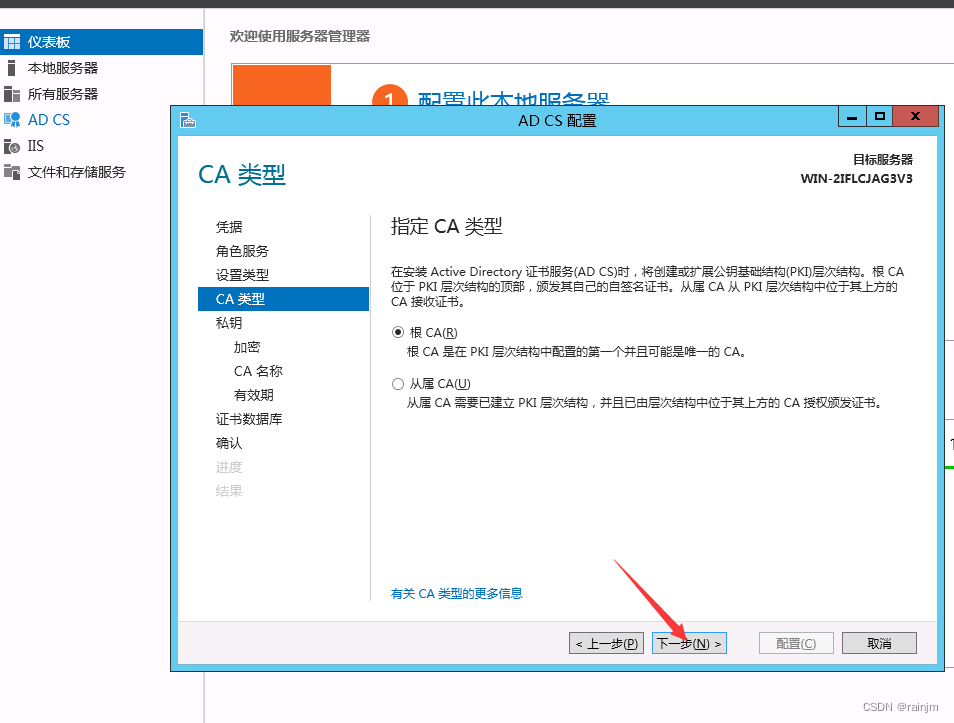954x723 pixels.
Task: Click the 指定 CA 类型 heading
Action: click(x=447, y=226)
